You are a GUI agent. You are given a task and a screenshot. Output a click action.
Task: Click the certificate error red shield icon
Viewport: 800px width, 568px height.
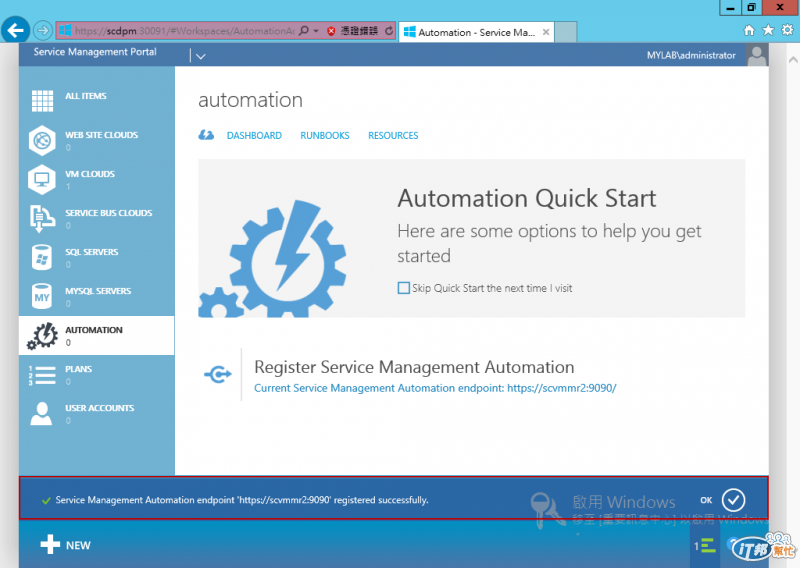[331, 31]
